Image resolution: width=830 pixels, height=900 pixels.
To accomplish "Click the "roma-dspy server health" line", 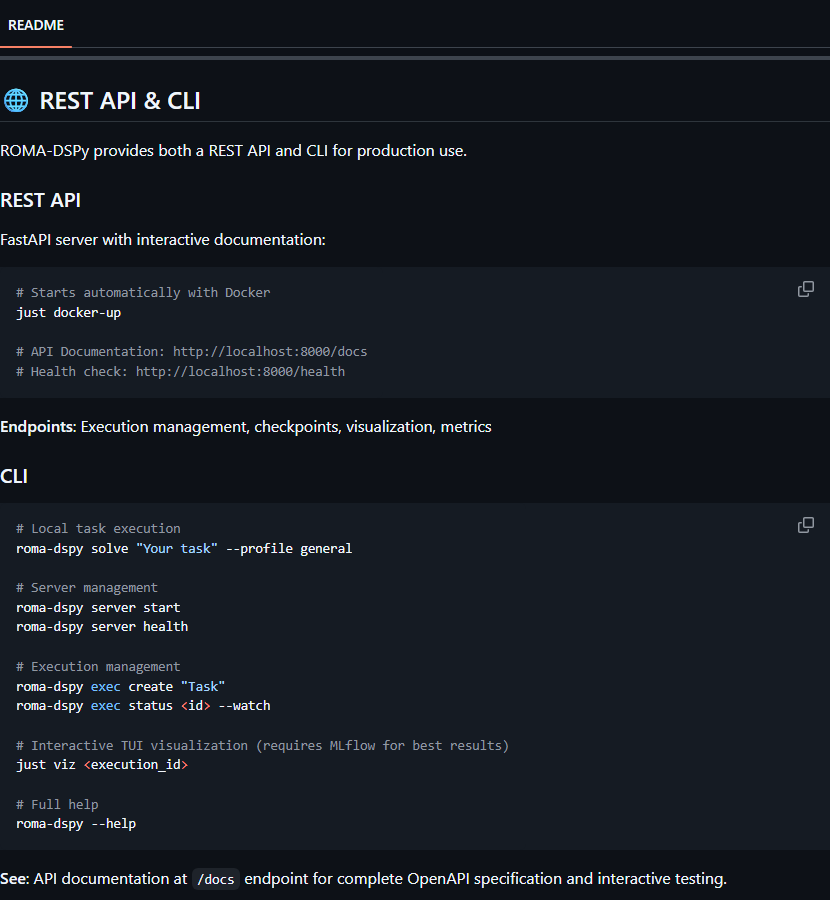I will 102,627.
